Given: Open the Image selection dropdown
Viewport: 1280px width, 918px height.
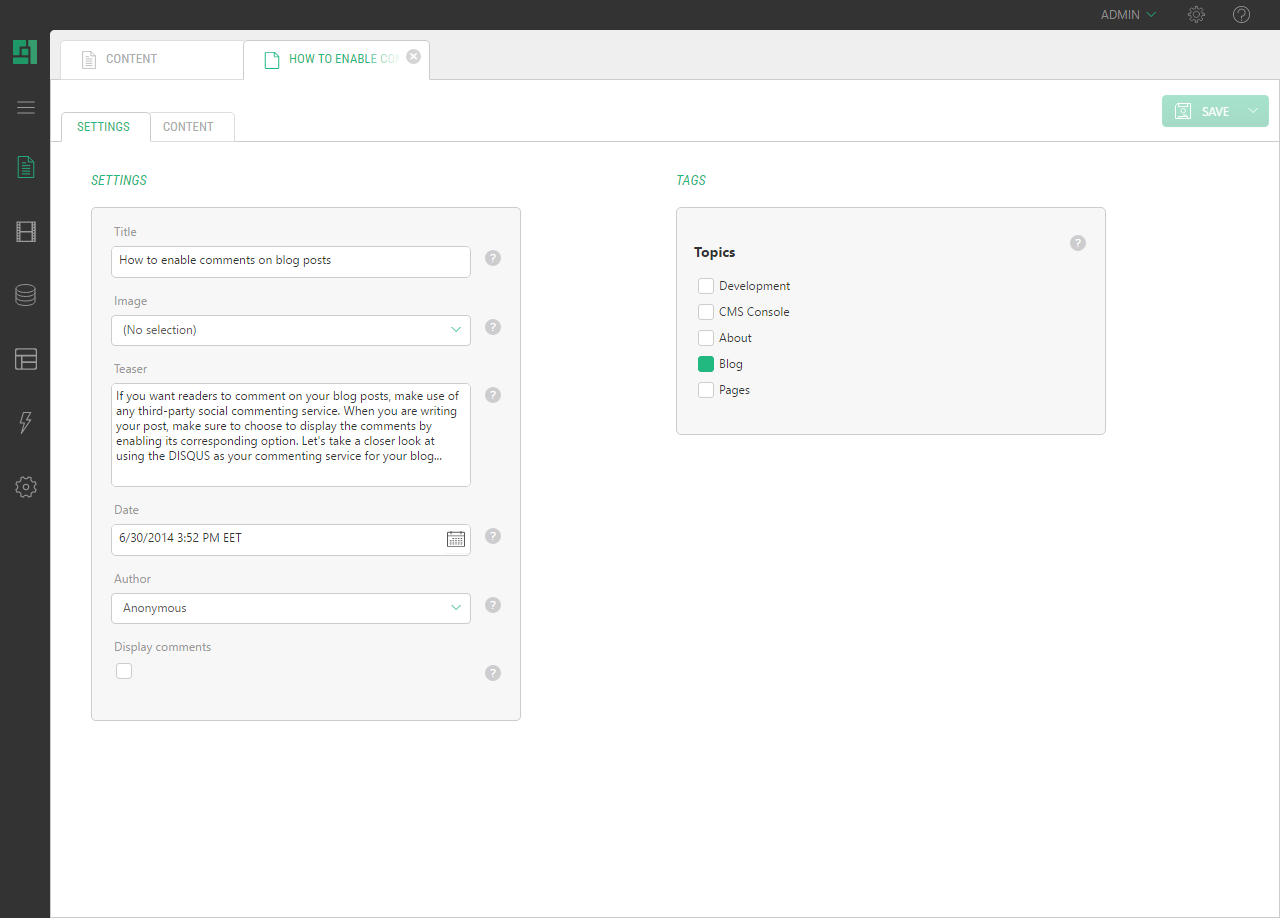Looking at the screenshot, I should (290, 330).
